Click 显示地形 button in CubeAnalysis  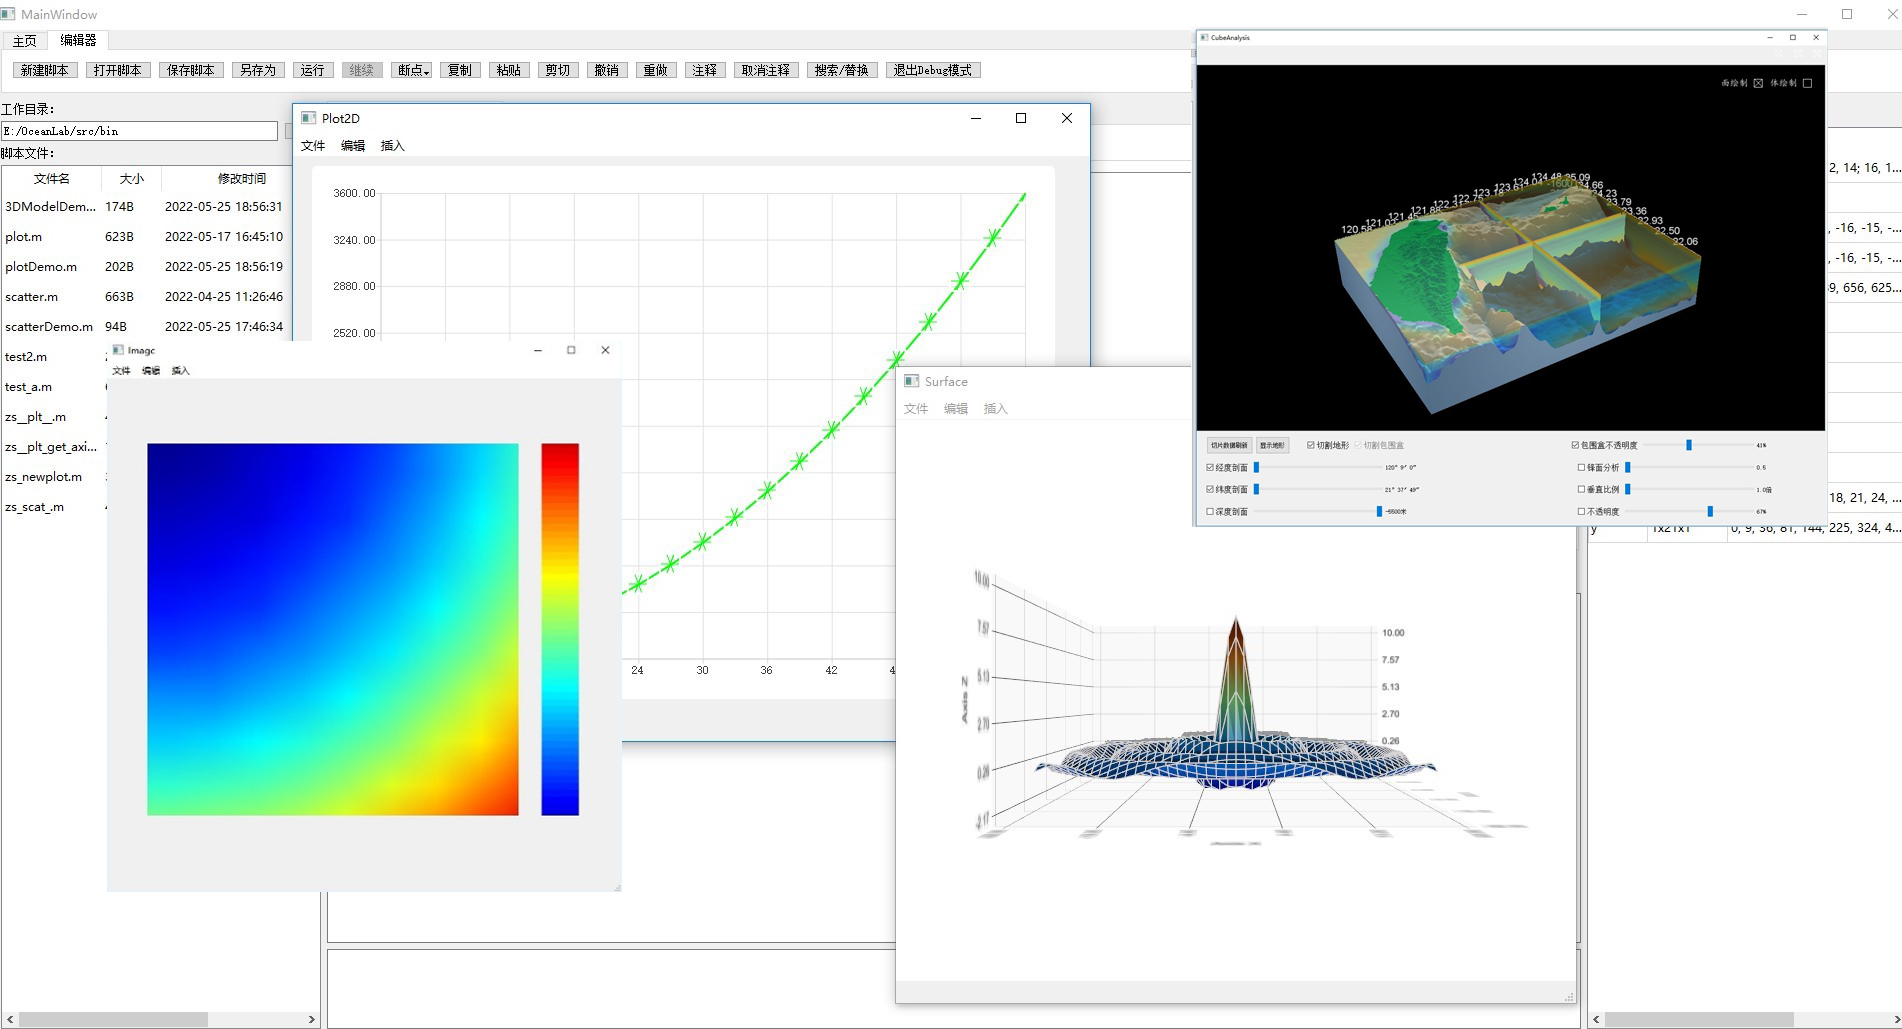[x=1272, y=446]
